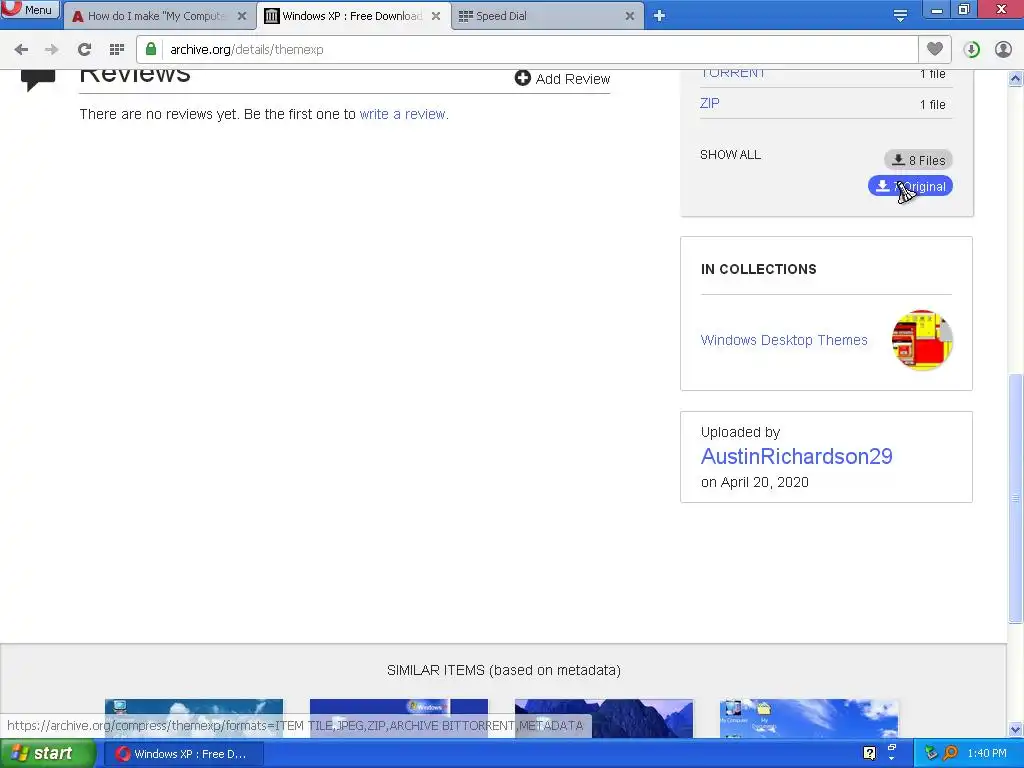This screenshot has height=768, width=1024.
Task: Open the ZIP download option
Action: click(710, 103)
